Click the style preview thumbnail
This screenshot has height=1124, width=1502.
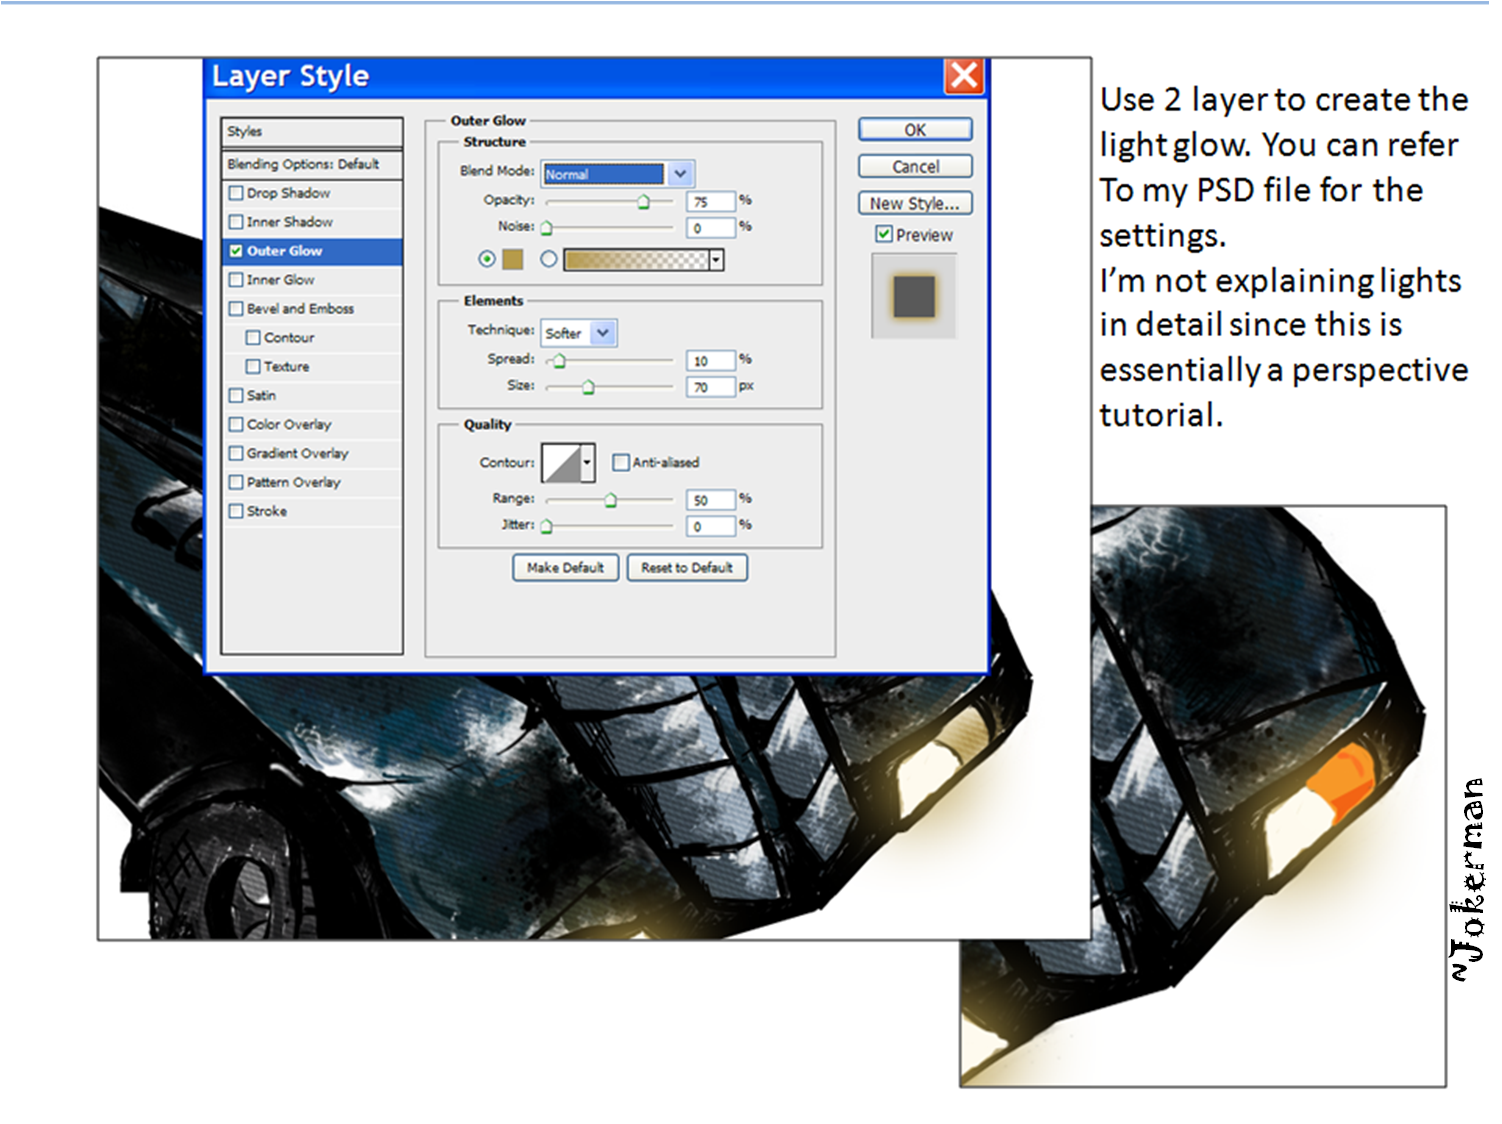(x=914, y=297)
